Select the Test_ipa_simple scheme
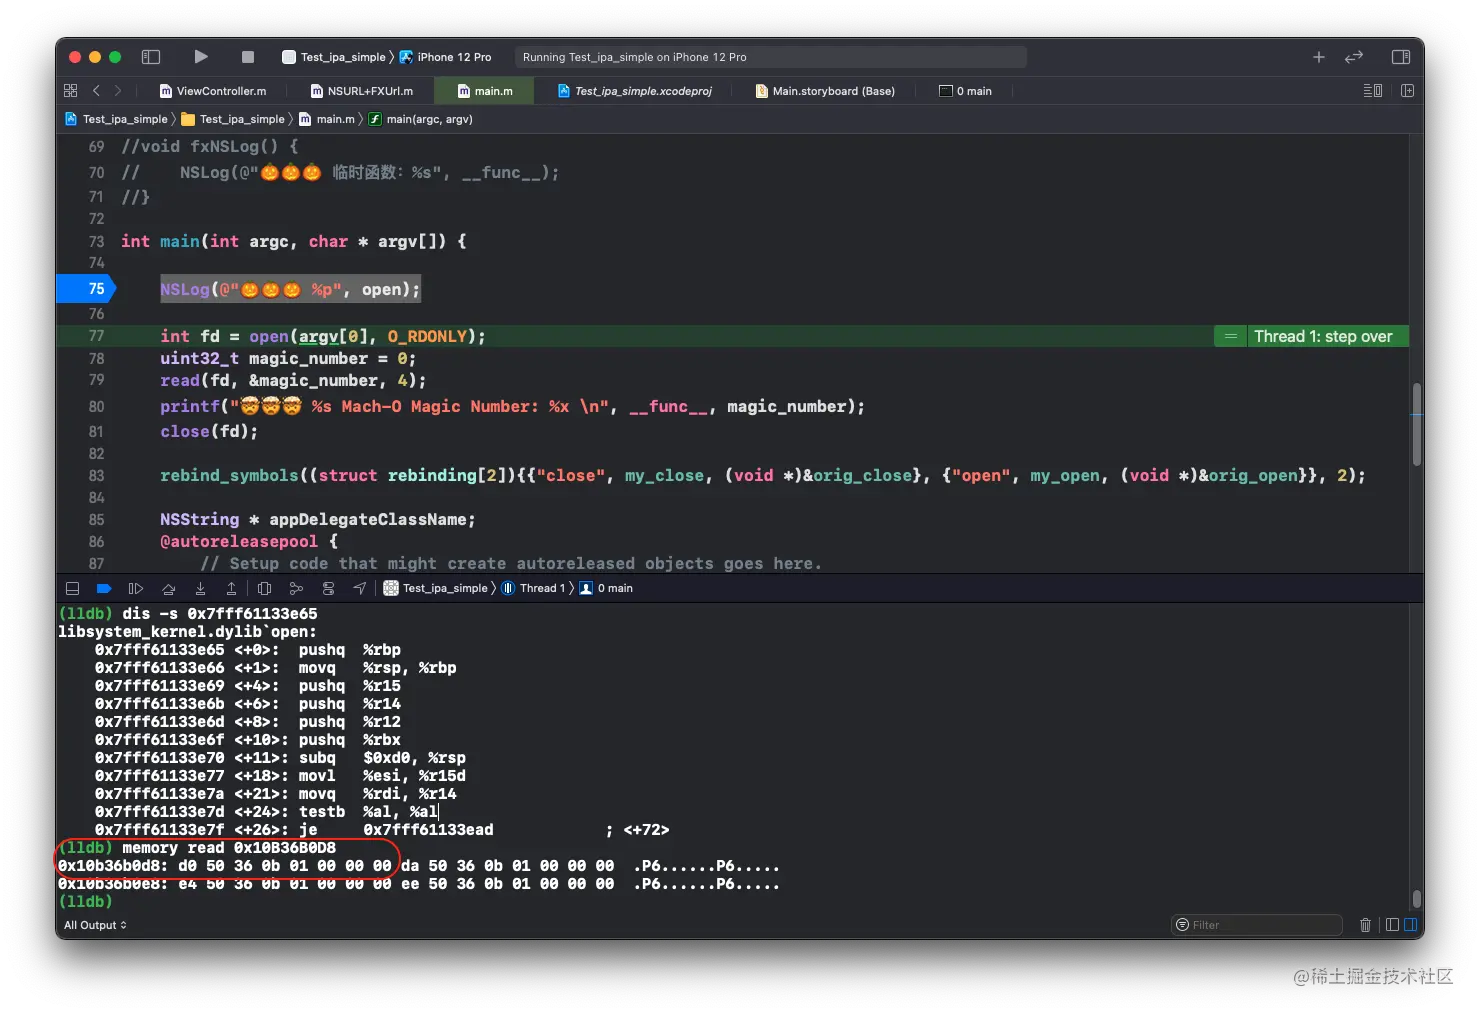Viewport: 1480px width, 1013px height. (x=334, y=57)
